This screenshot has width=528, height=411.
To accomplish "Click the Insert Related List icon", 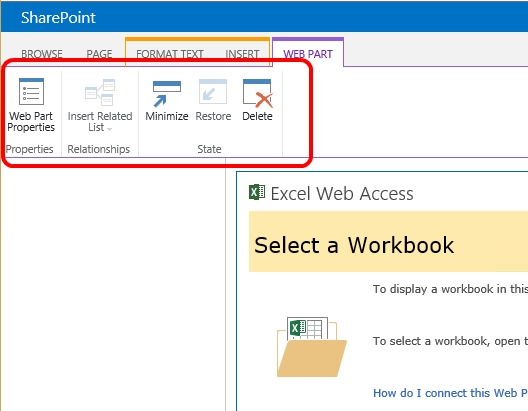I will (100, 92).
